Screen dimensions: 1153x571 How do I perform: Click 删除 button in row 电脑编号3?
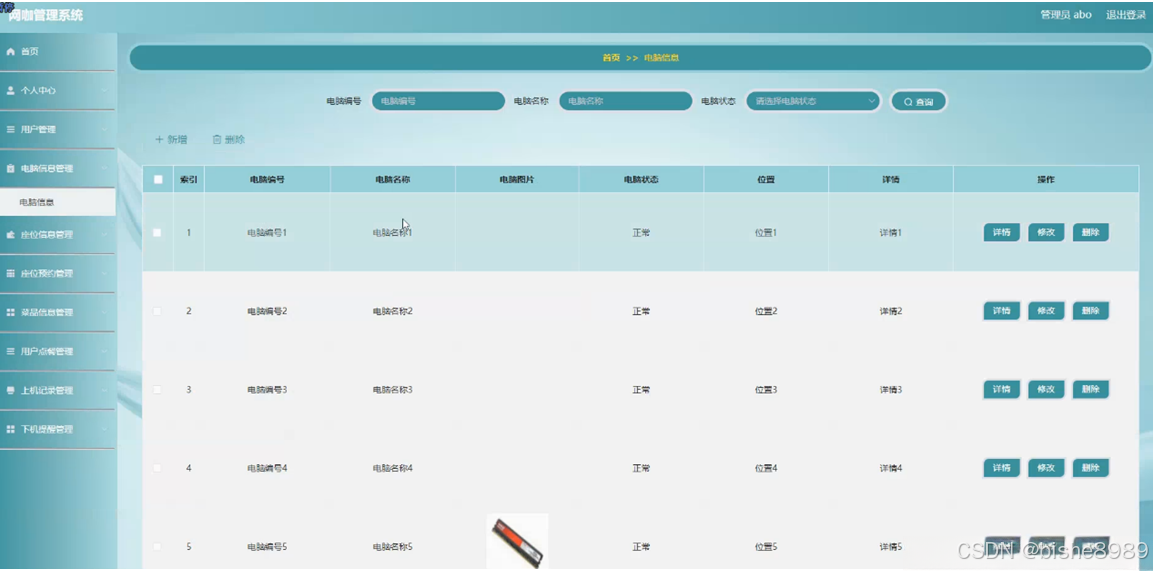point(1090,389)
